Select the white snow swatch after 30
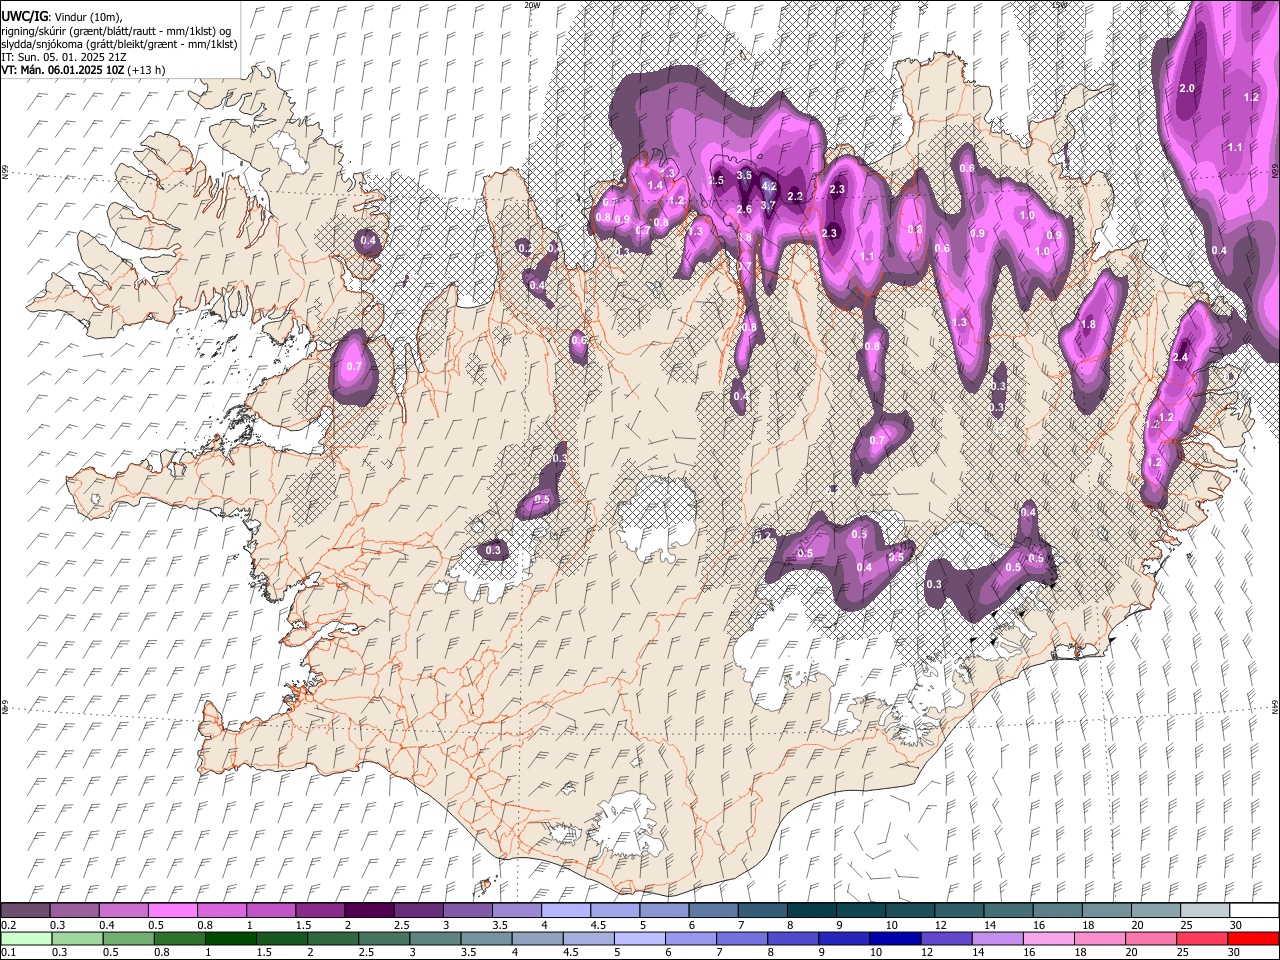1280x960 pixels. pyautogui.click(x=1253, y=911)
